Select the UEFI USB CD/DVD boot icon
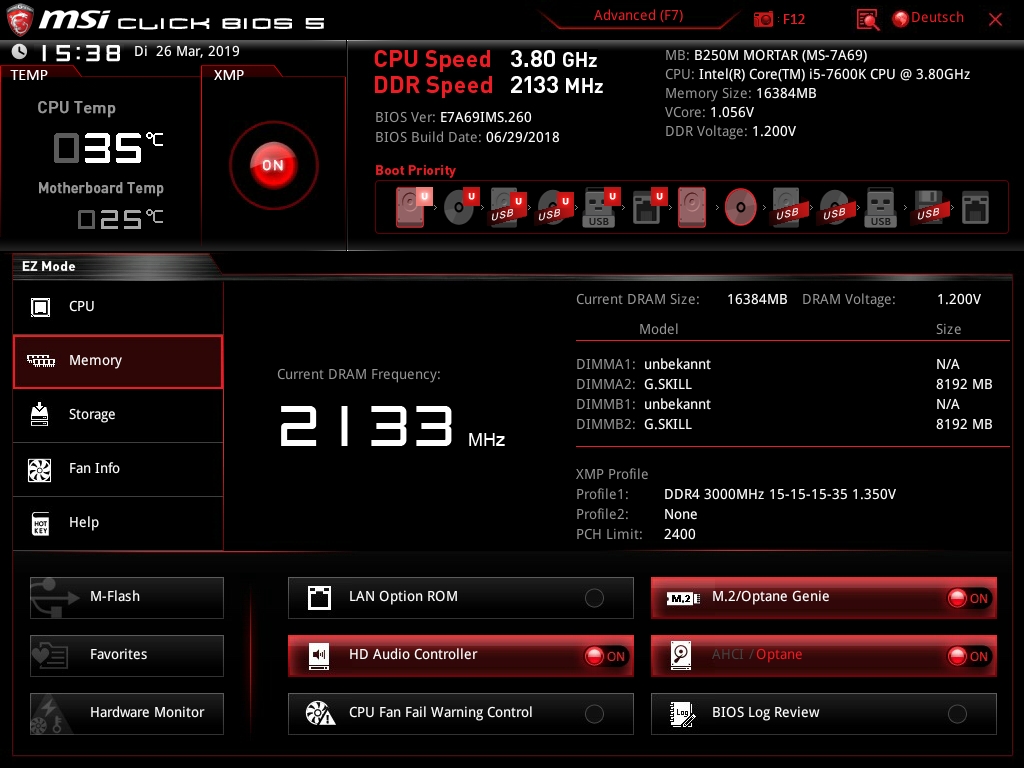This screenshot has height=768, width=1024. pos(555,208)
